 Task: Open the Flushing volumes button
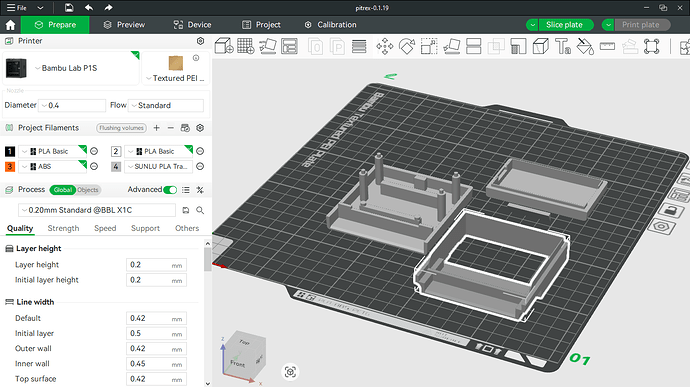click(121, 128)
